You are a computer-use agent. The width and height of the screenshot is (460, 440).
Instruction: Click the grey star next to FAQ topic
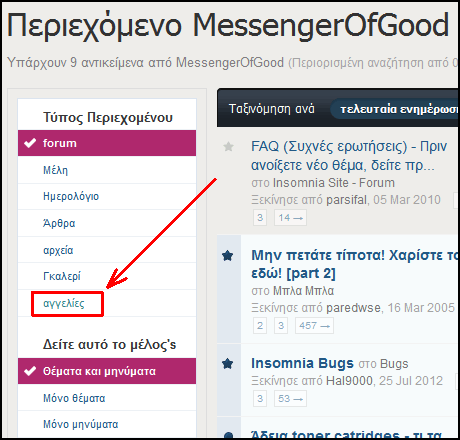click(x=228, y=146)
